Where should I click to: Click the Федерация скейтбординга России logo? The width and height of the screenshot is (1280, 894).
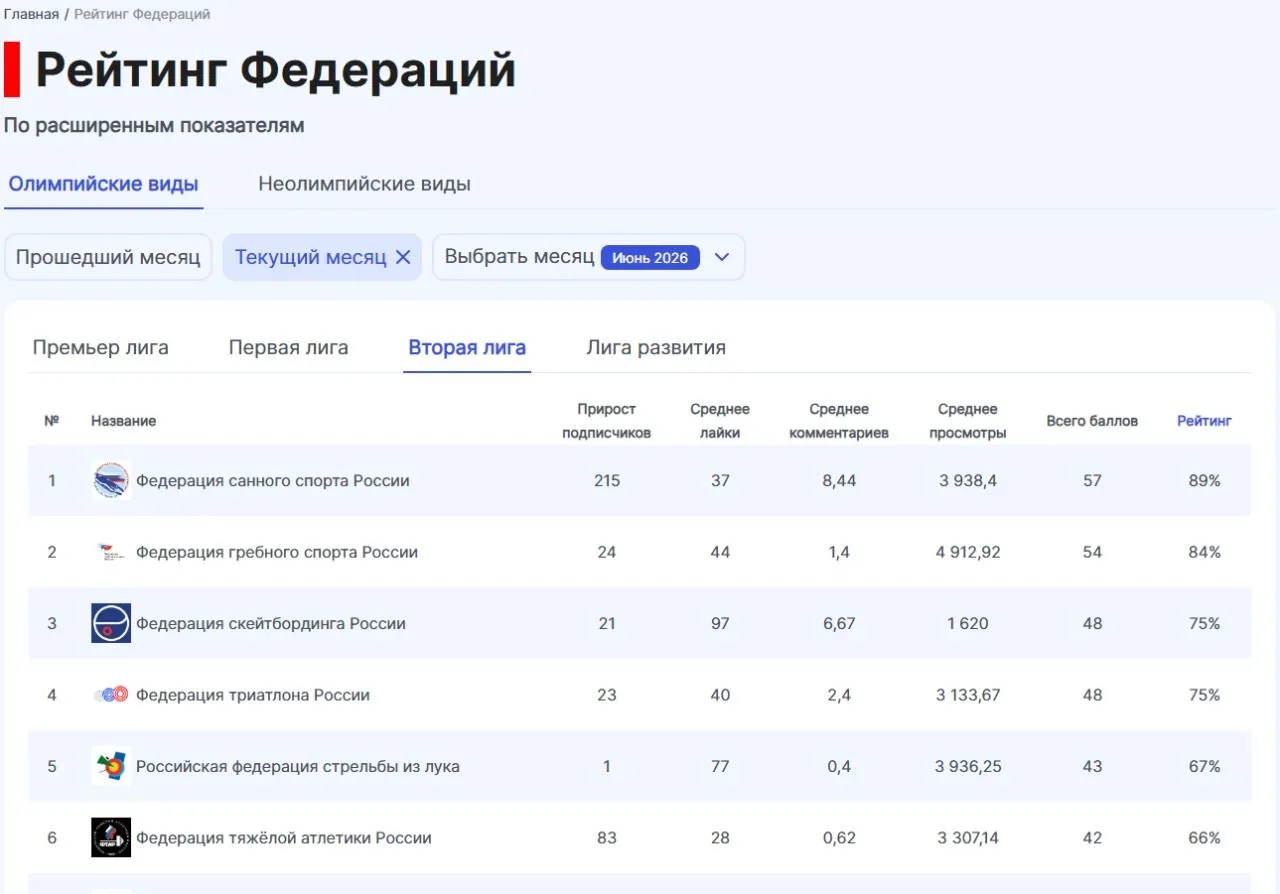111,623
